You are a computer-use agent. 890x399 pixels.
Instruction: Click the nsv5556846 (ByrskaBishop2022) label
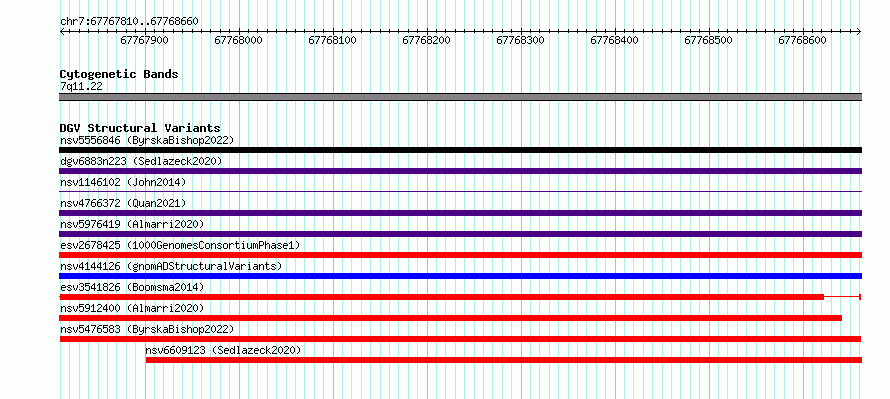point(147,140)
